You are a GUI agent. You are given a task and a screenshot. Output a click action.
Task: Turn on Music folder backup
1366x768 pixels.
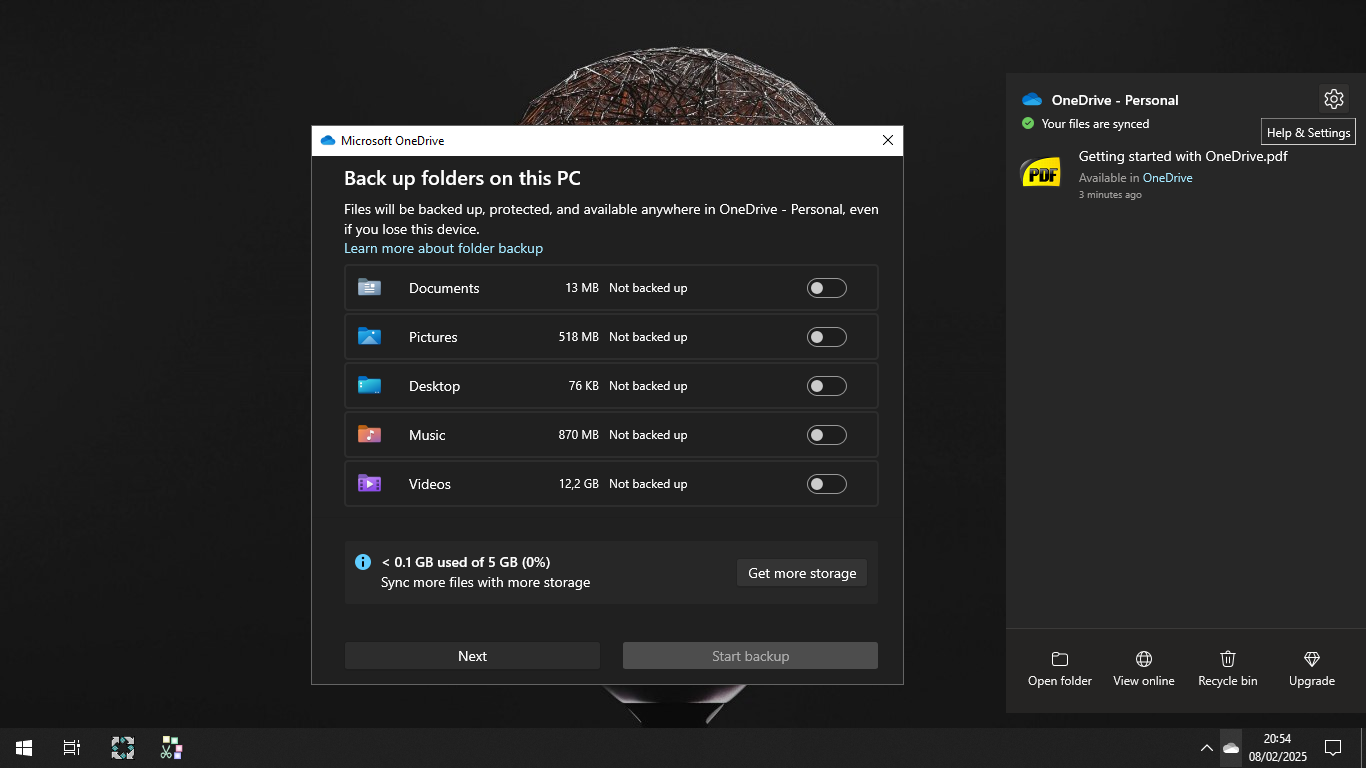[827, 435]
